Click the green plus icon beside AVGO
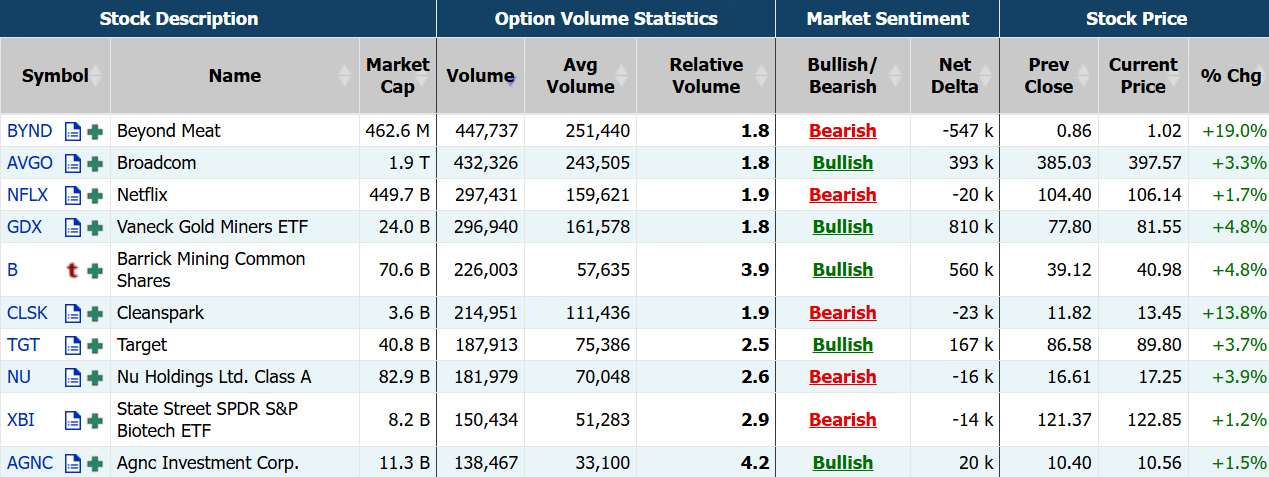 click(95, 163)
